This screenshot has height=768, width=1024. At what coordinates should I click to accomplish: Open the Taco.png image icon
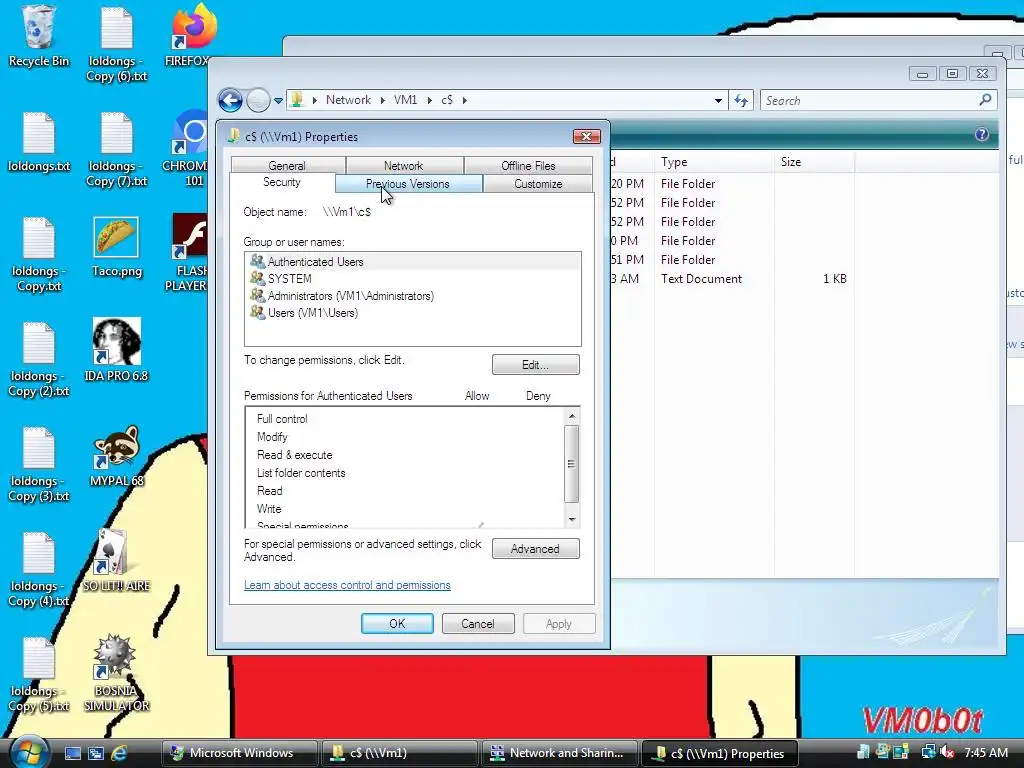[116, 247]
